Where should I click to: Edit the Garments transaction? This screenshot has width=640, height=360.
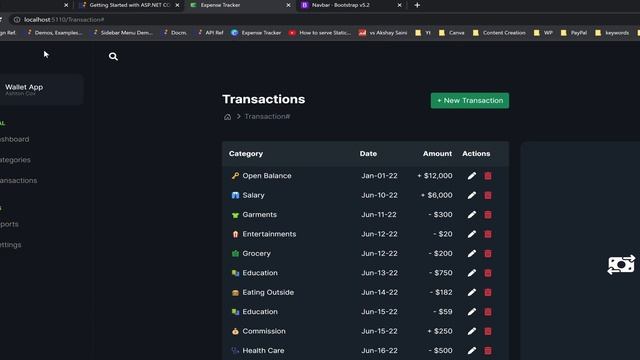pos(471,215)
